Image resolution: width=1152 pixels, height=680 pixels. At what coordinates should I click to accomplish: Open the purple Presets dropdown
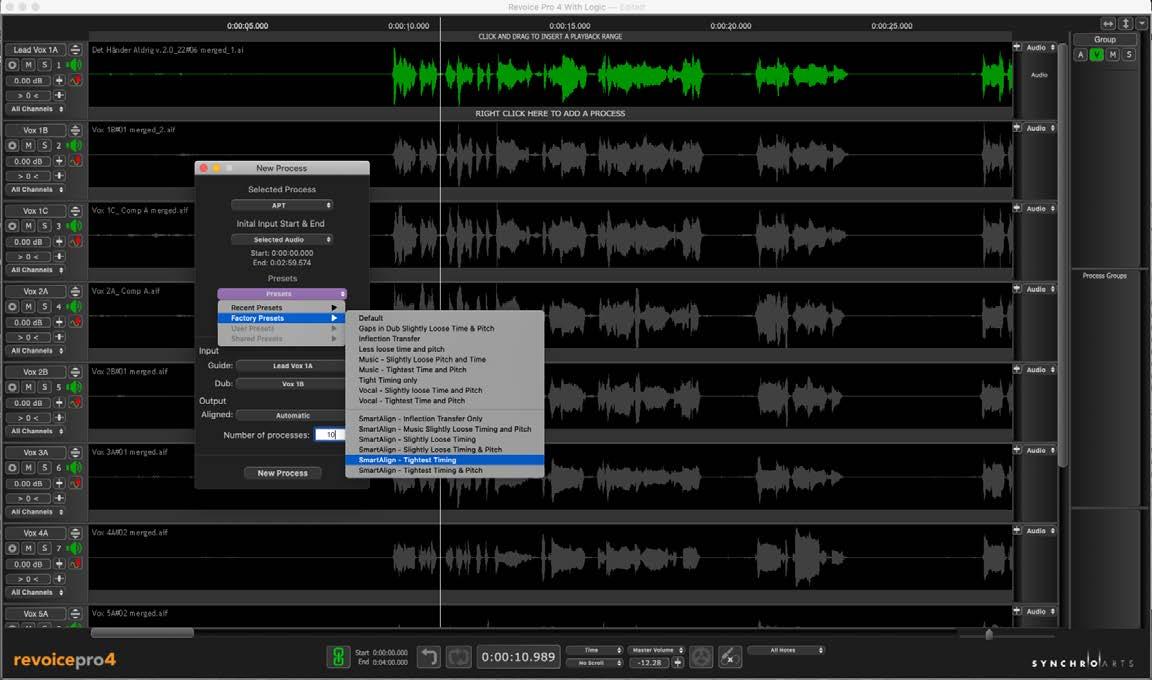pyautogui.click(x=281, y=294)
